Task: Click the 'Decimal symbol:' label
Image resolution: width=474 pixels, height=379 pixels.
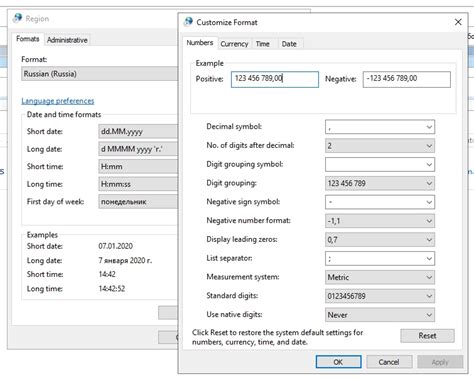Action: 234,127
